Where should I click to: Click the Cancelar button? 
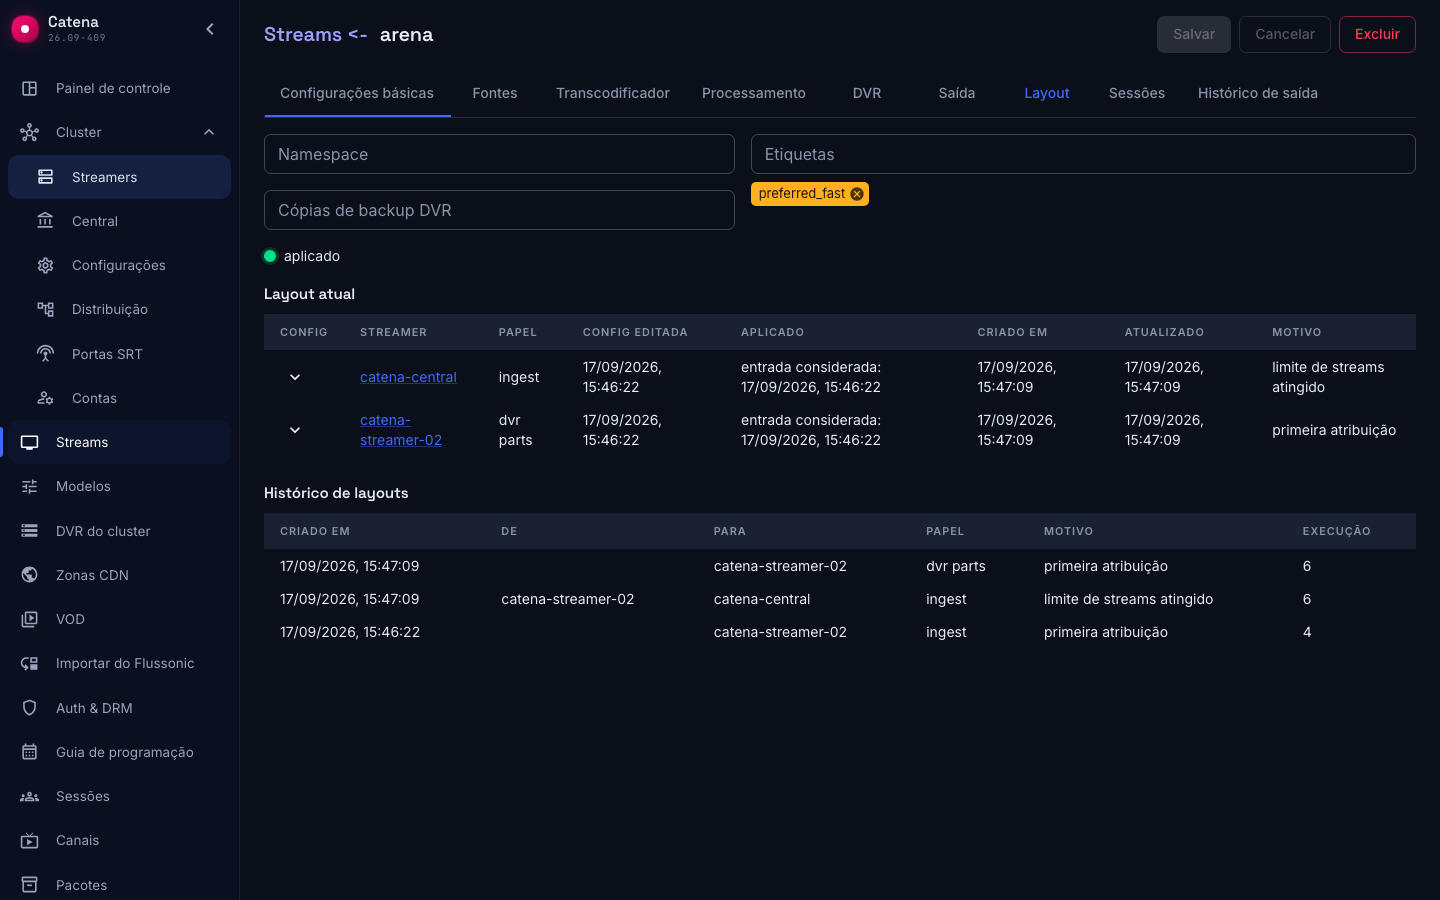pos(1285,34)
